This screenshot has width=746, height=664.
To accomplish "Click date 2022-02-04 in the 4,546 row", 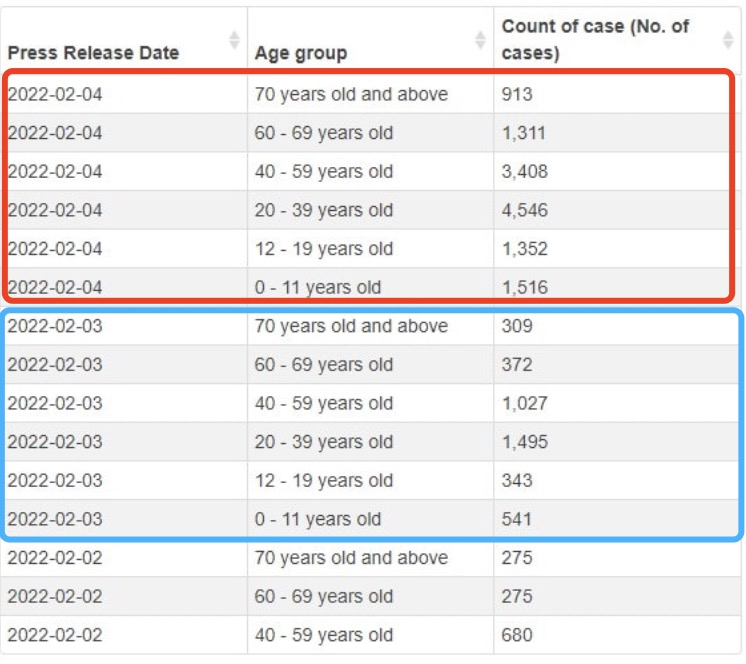I will [55, 210].
